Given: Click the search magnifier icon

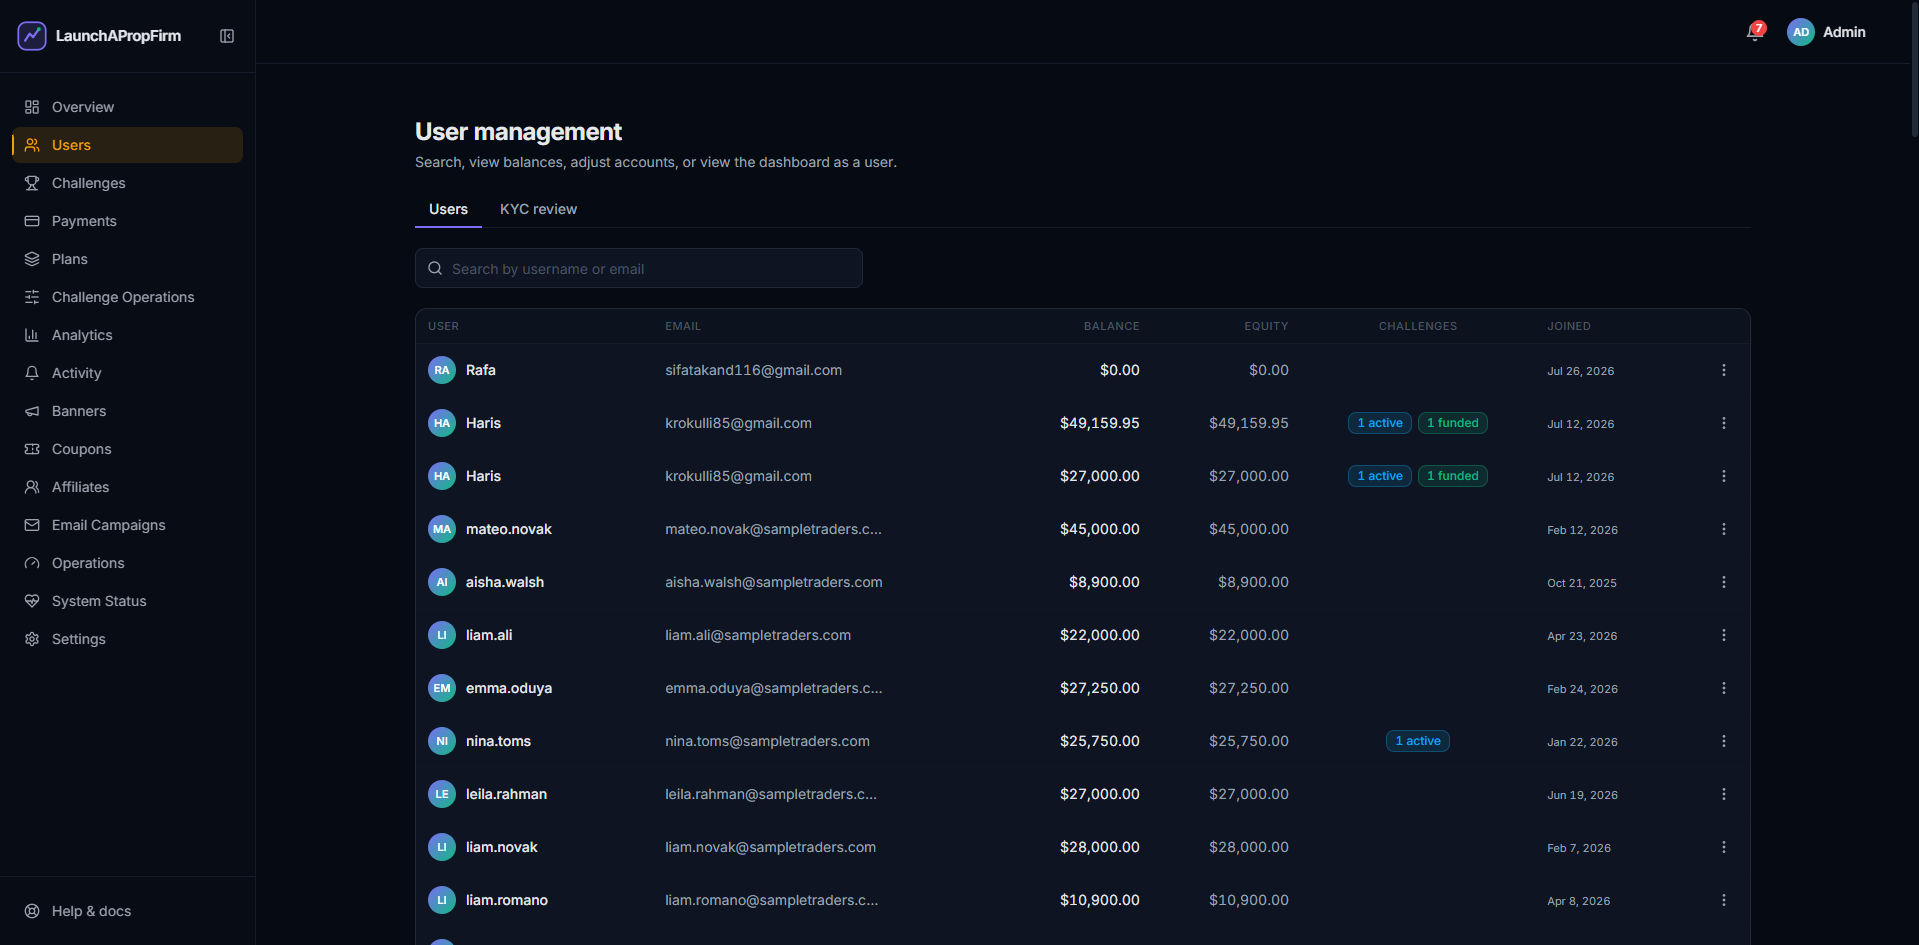Looking at the screenshot, I should tap(435, 268).
